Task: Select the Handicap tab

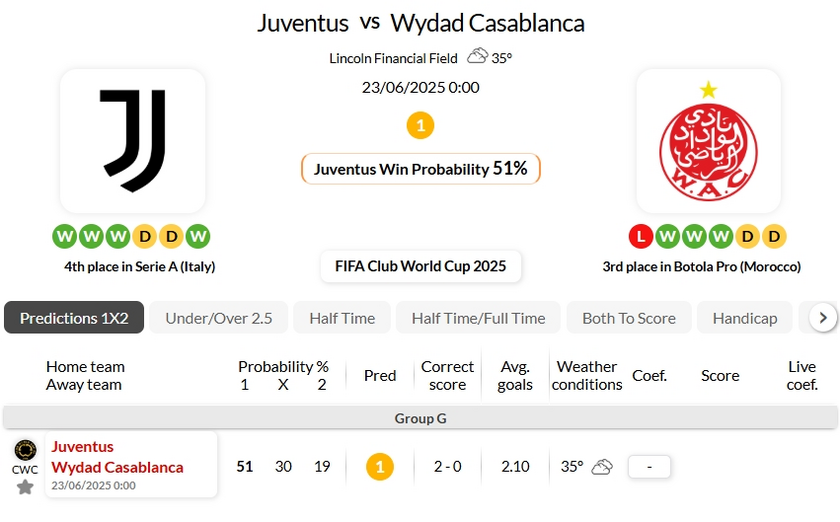Action: pyautogui.click(x=745, y=318)
